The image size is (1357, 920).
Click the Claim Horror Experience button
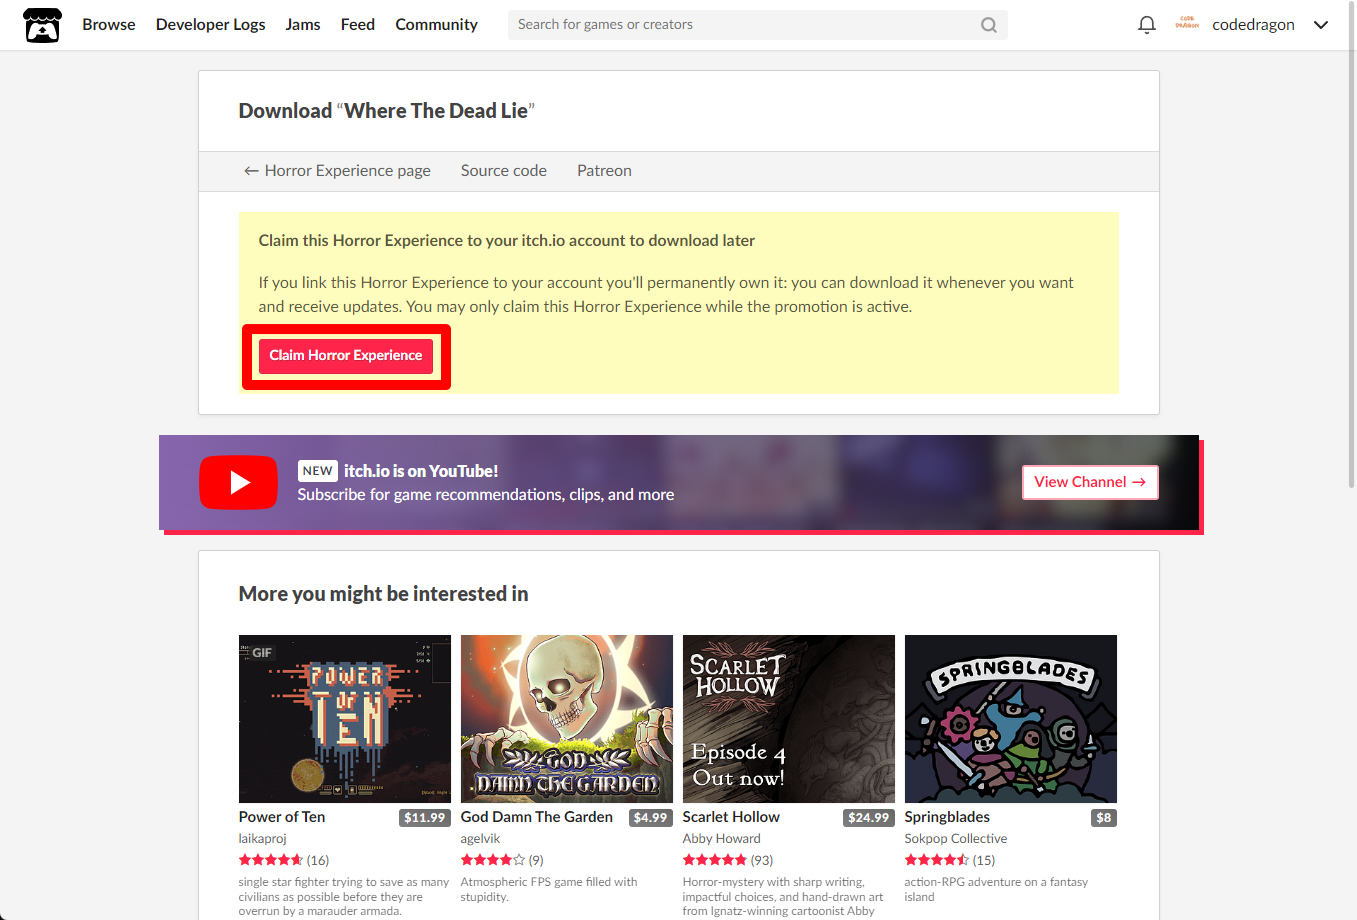pyautogui.click(x=346, y=356)
